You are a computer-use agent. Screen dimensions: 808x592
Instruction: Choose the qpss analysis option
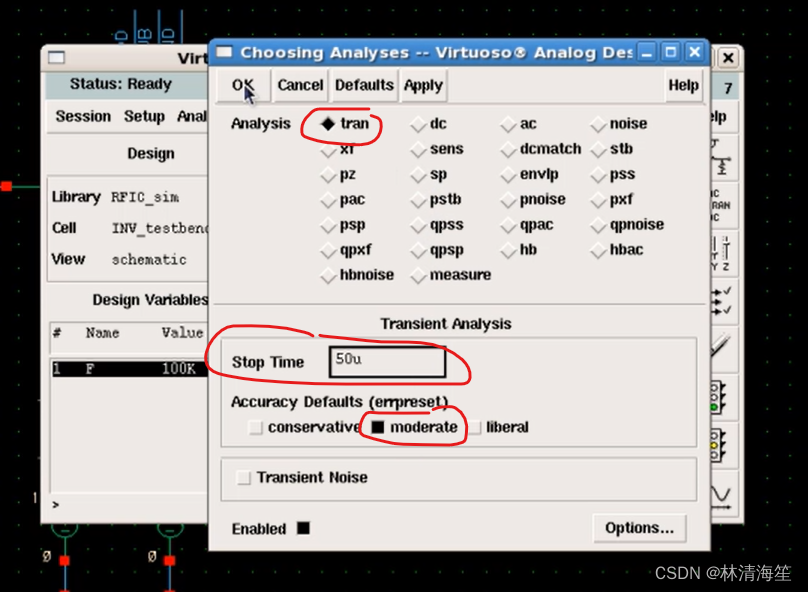point(418,225)
